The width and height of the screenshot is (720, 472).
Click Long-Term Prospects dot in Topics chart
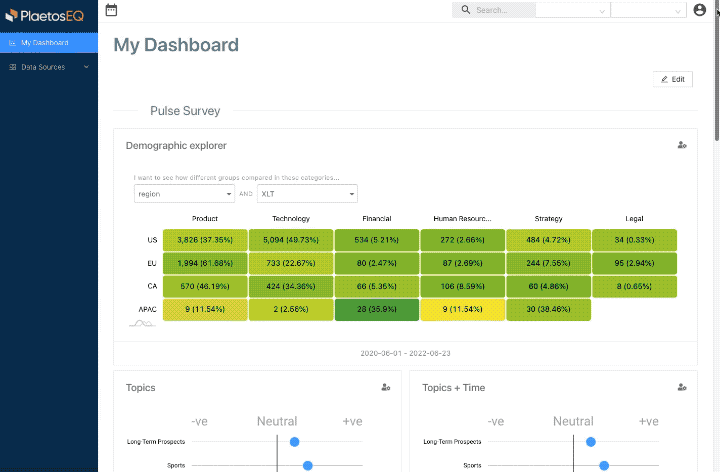[x=294, y=442]
